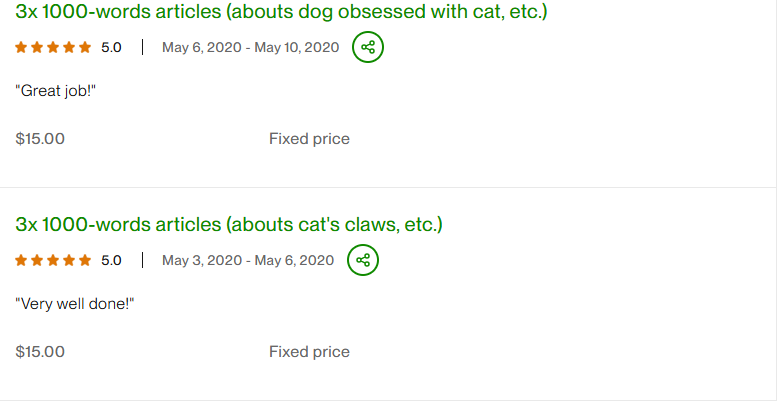Open the dog obsessed with cat articles job

pyautogui.click(x=281, y=12)
